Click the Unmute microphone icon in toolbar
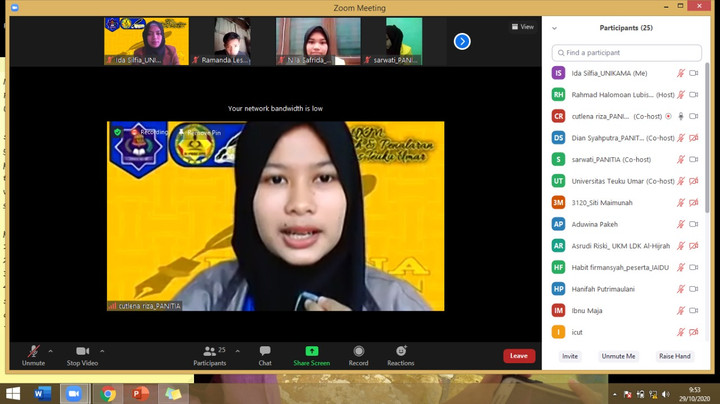This screenshot has height=404, width=720. (33, 351)
